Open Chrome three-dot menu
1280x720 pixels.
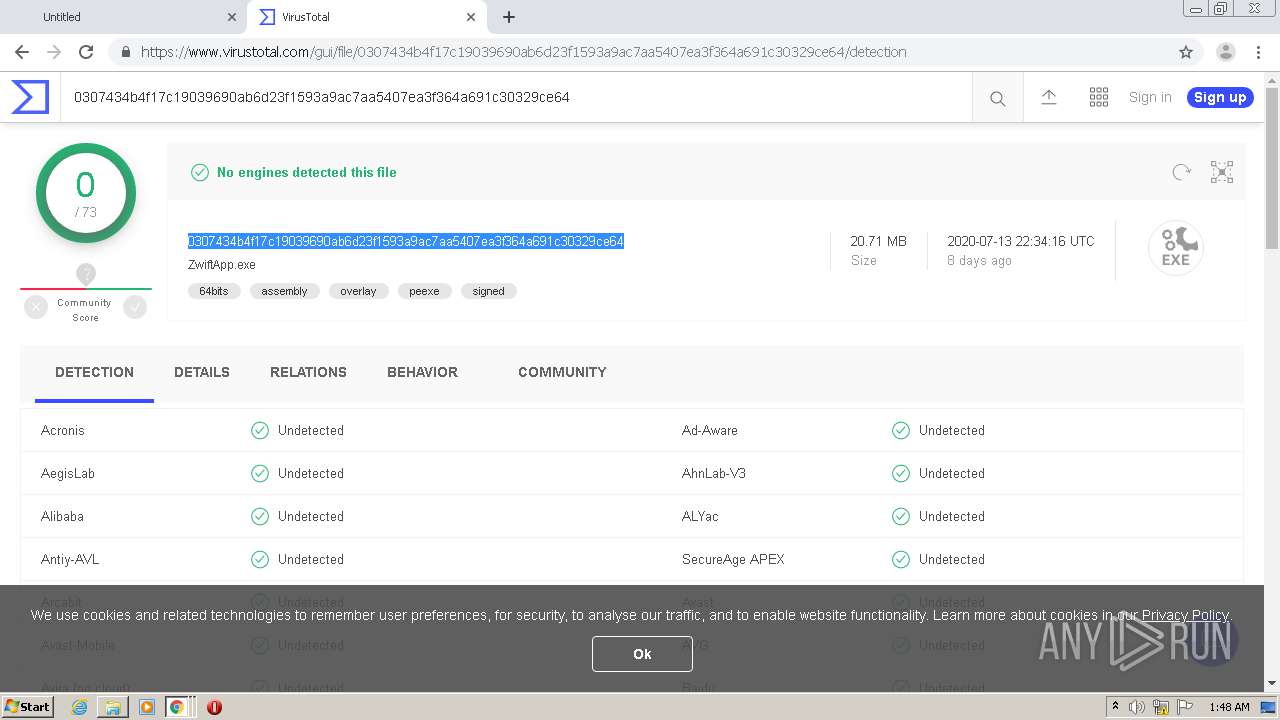click(x=1258, y=52)
